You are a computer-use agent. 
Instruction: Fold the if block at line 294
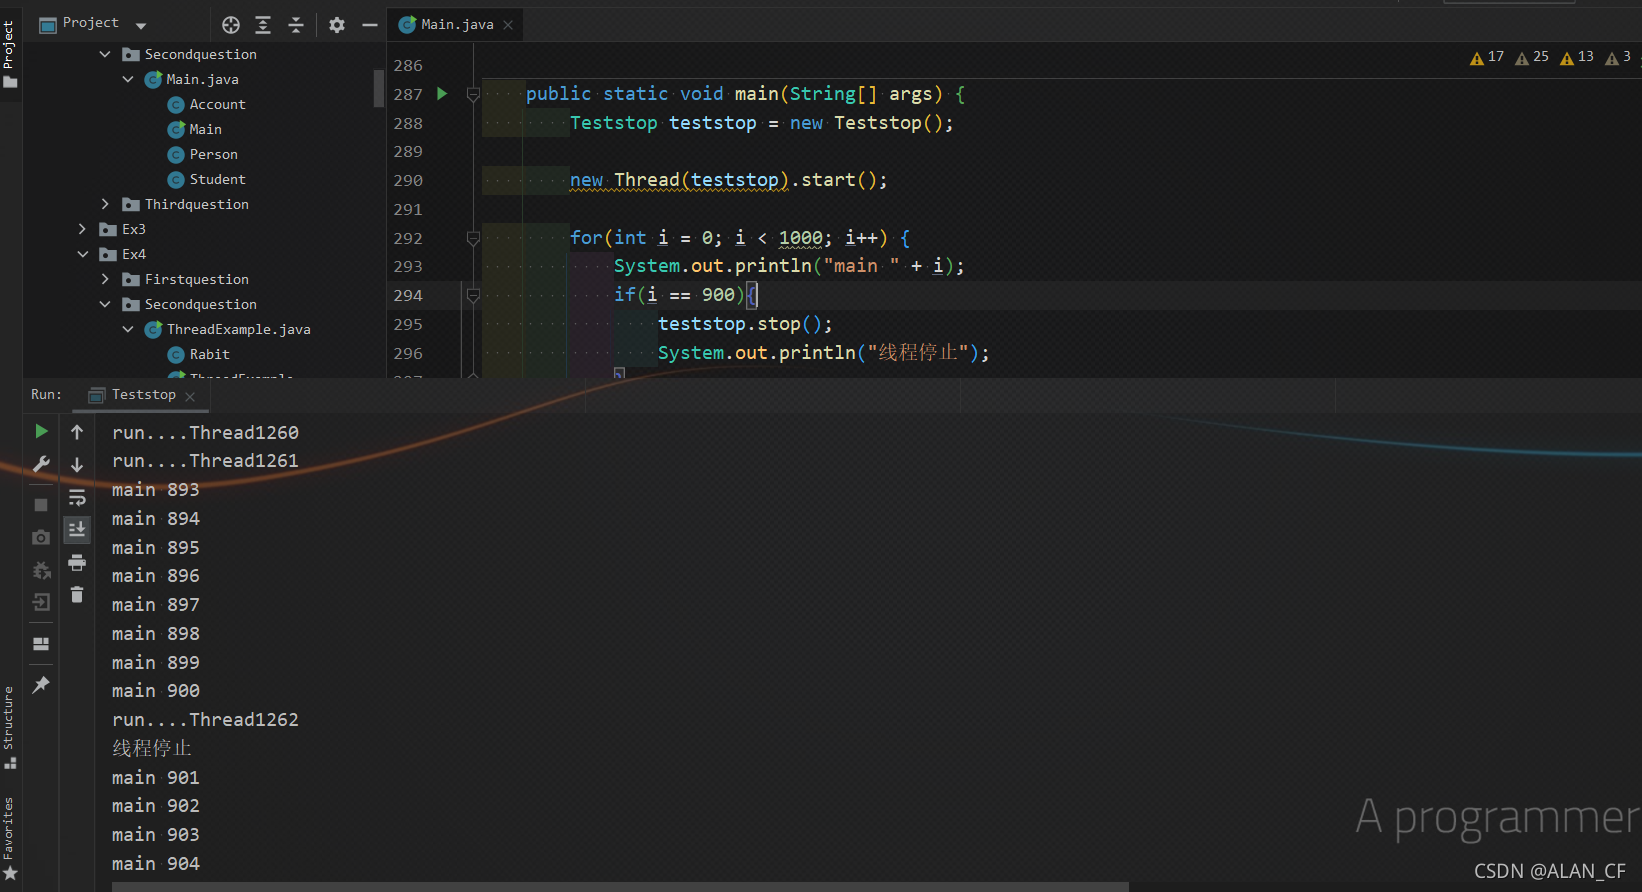[x=473, y=295]
